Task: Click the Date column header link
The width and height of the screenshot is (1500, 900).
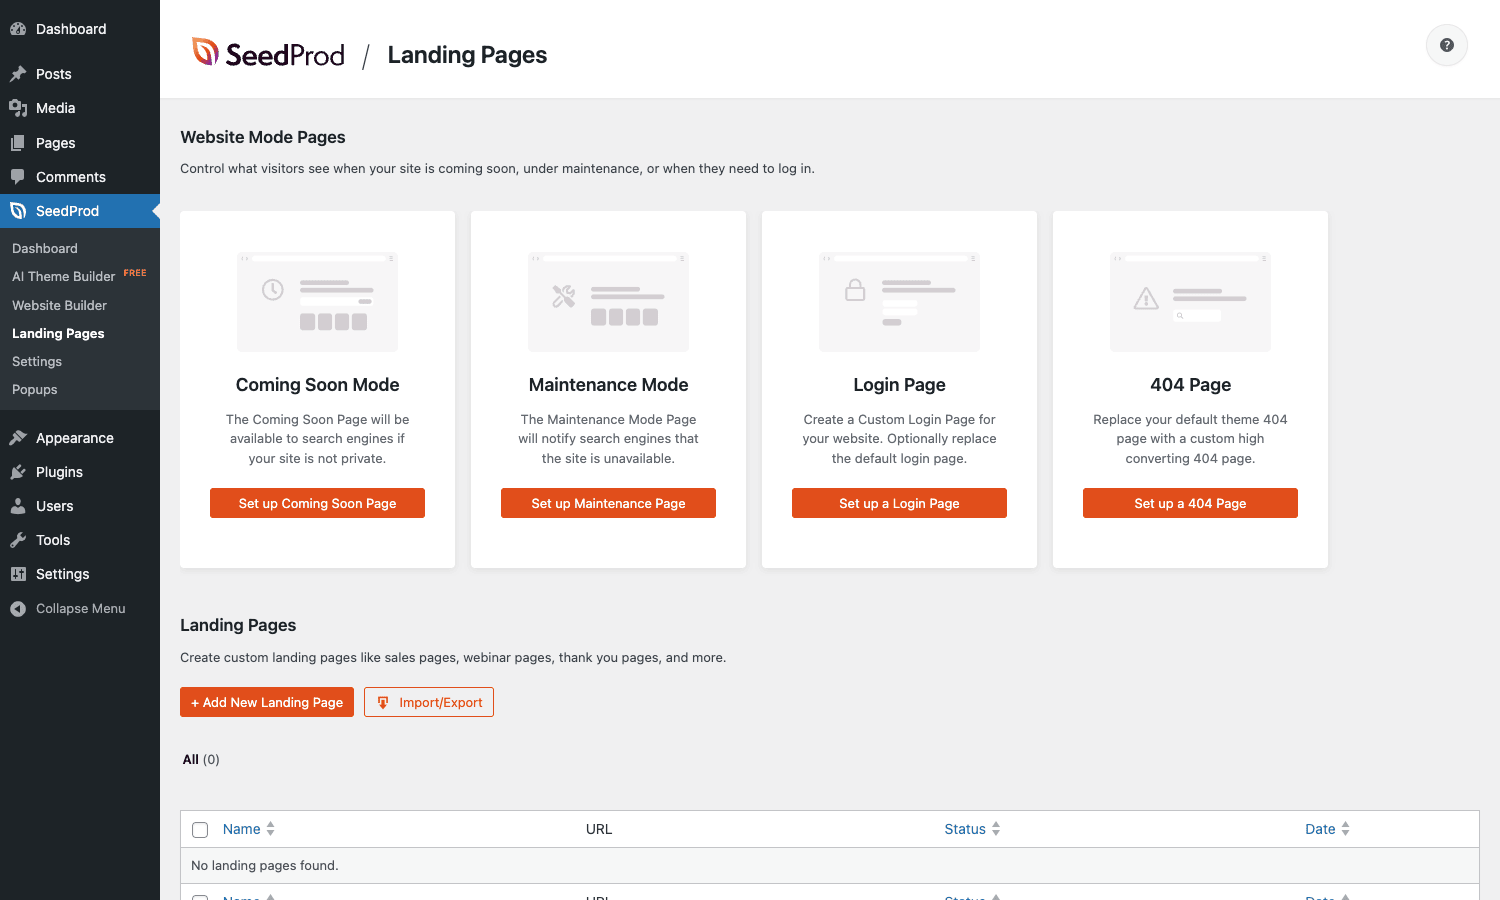Action: 1320,829
